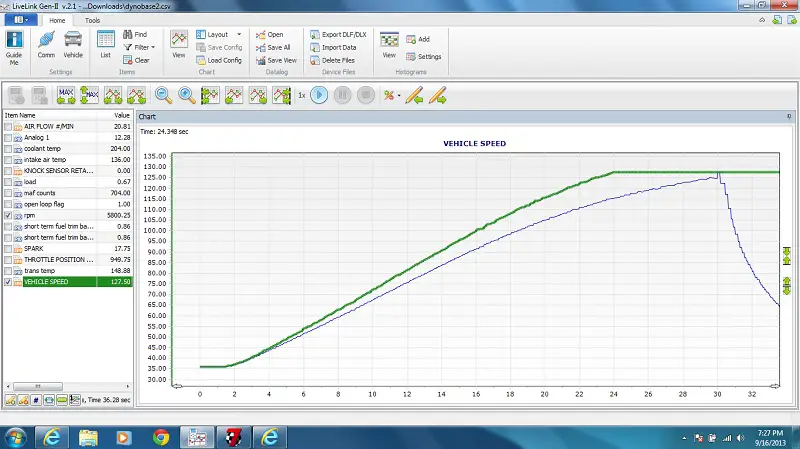Check the load checkbox
Viewport: 800px width, 449px height.
(x=8, y=182)
